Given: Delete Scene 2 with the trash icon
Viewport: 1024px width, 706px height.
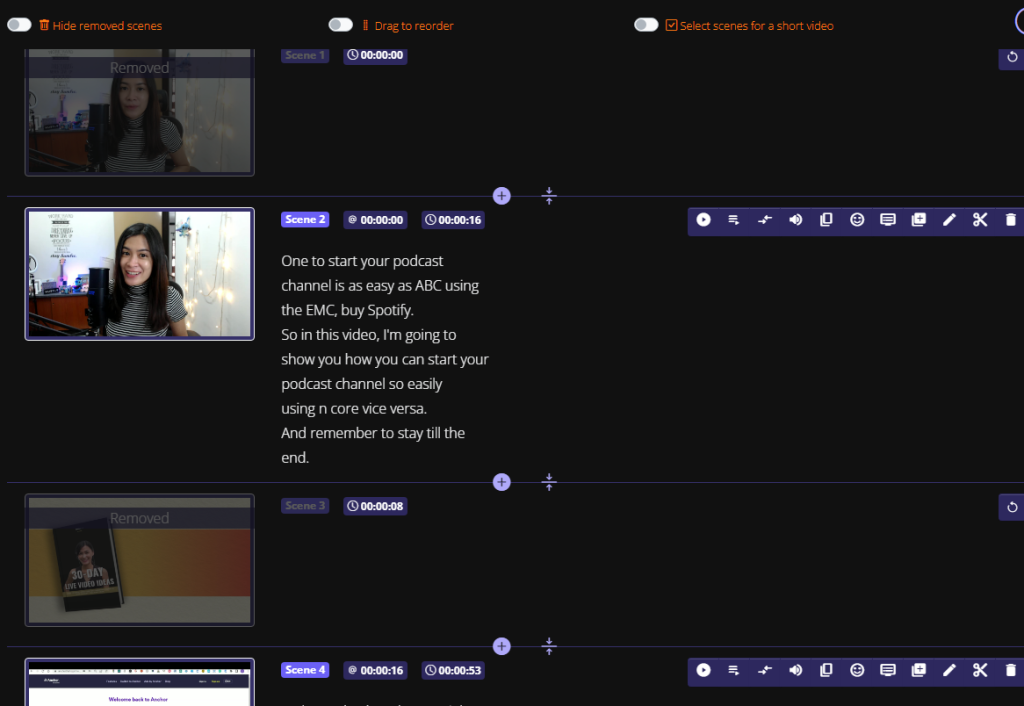Looking at the screenshot, I should pyautogui.click(x=1010, y=220).
